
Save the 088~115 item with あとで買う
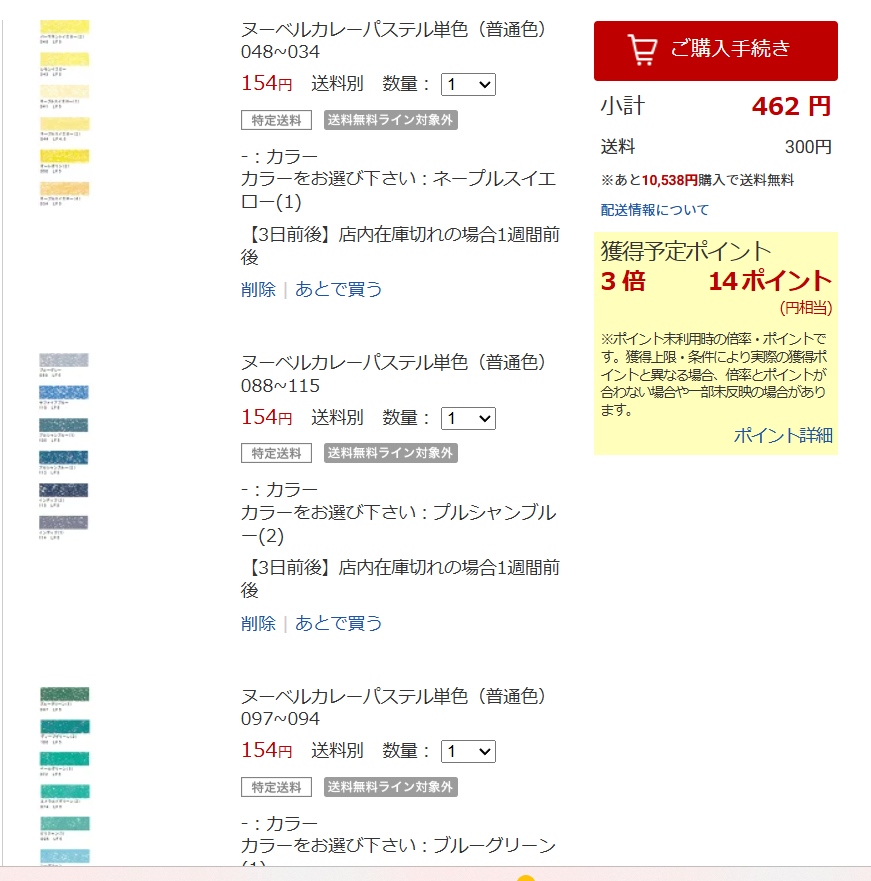338,623
